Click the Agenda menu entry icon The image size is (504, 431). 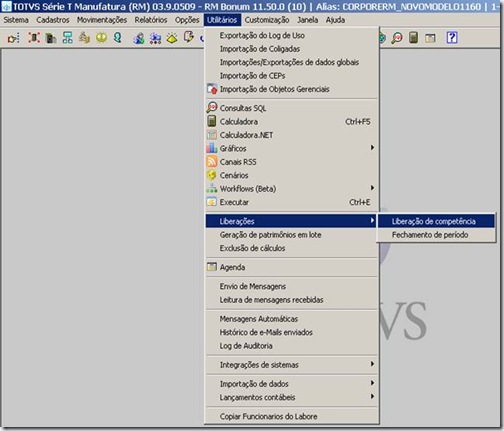pos(212,267)
